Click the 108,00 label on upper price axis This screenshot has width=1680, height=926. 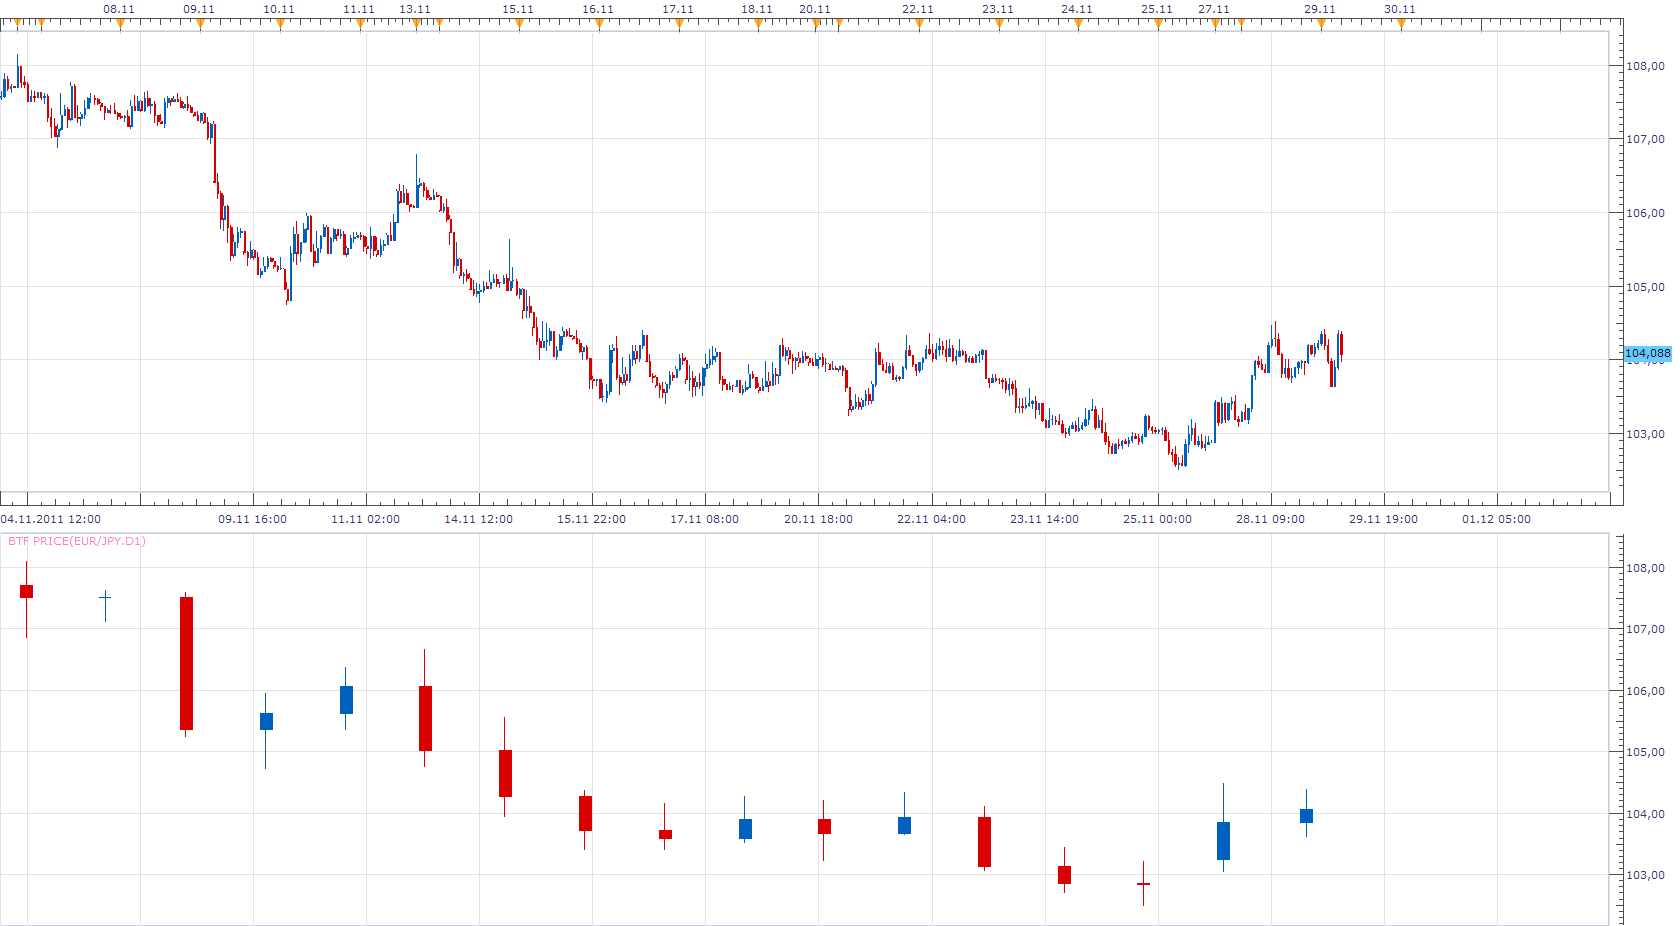point(1645,66)
